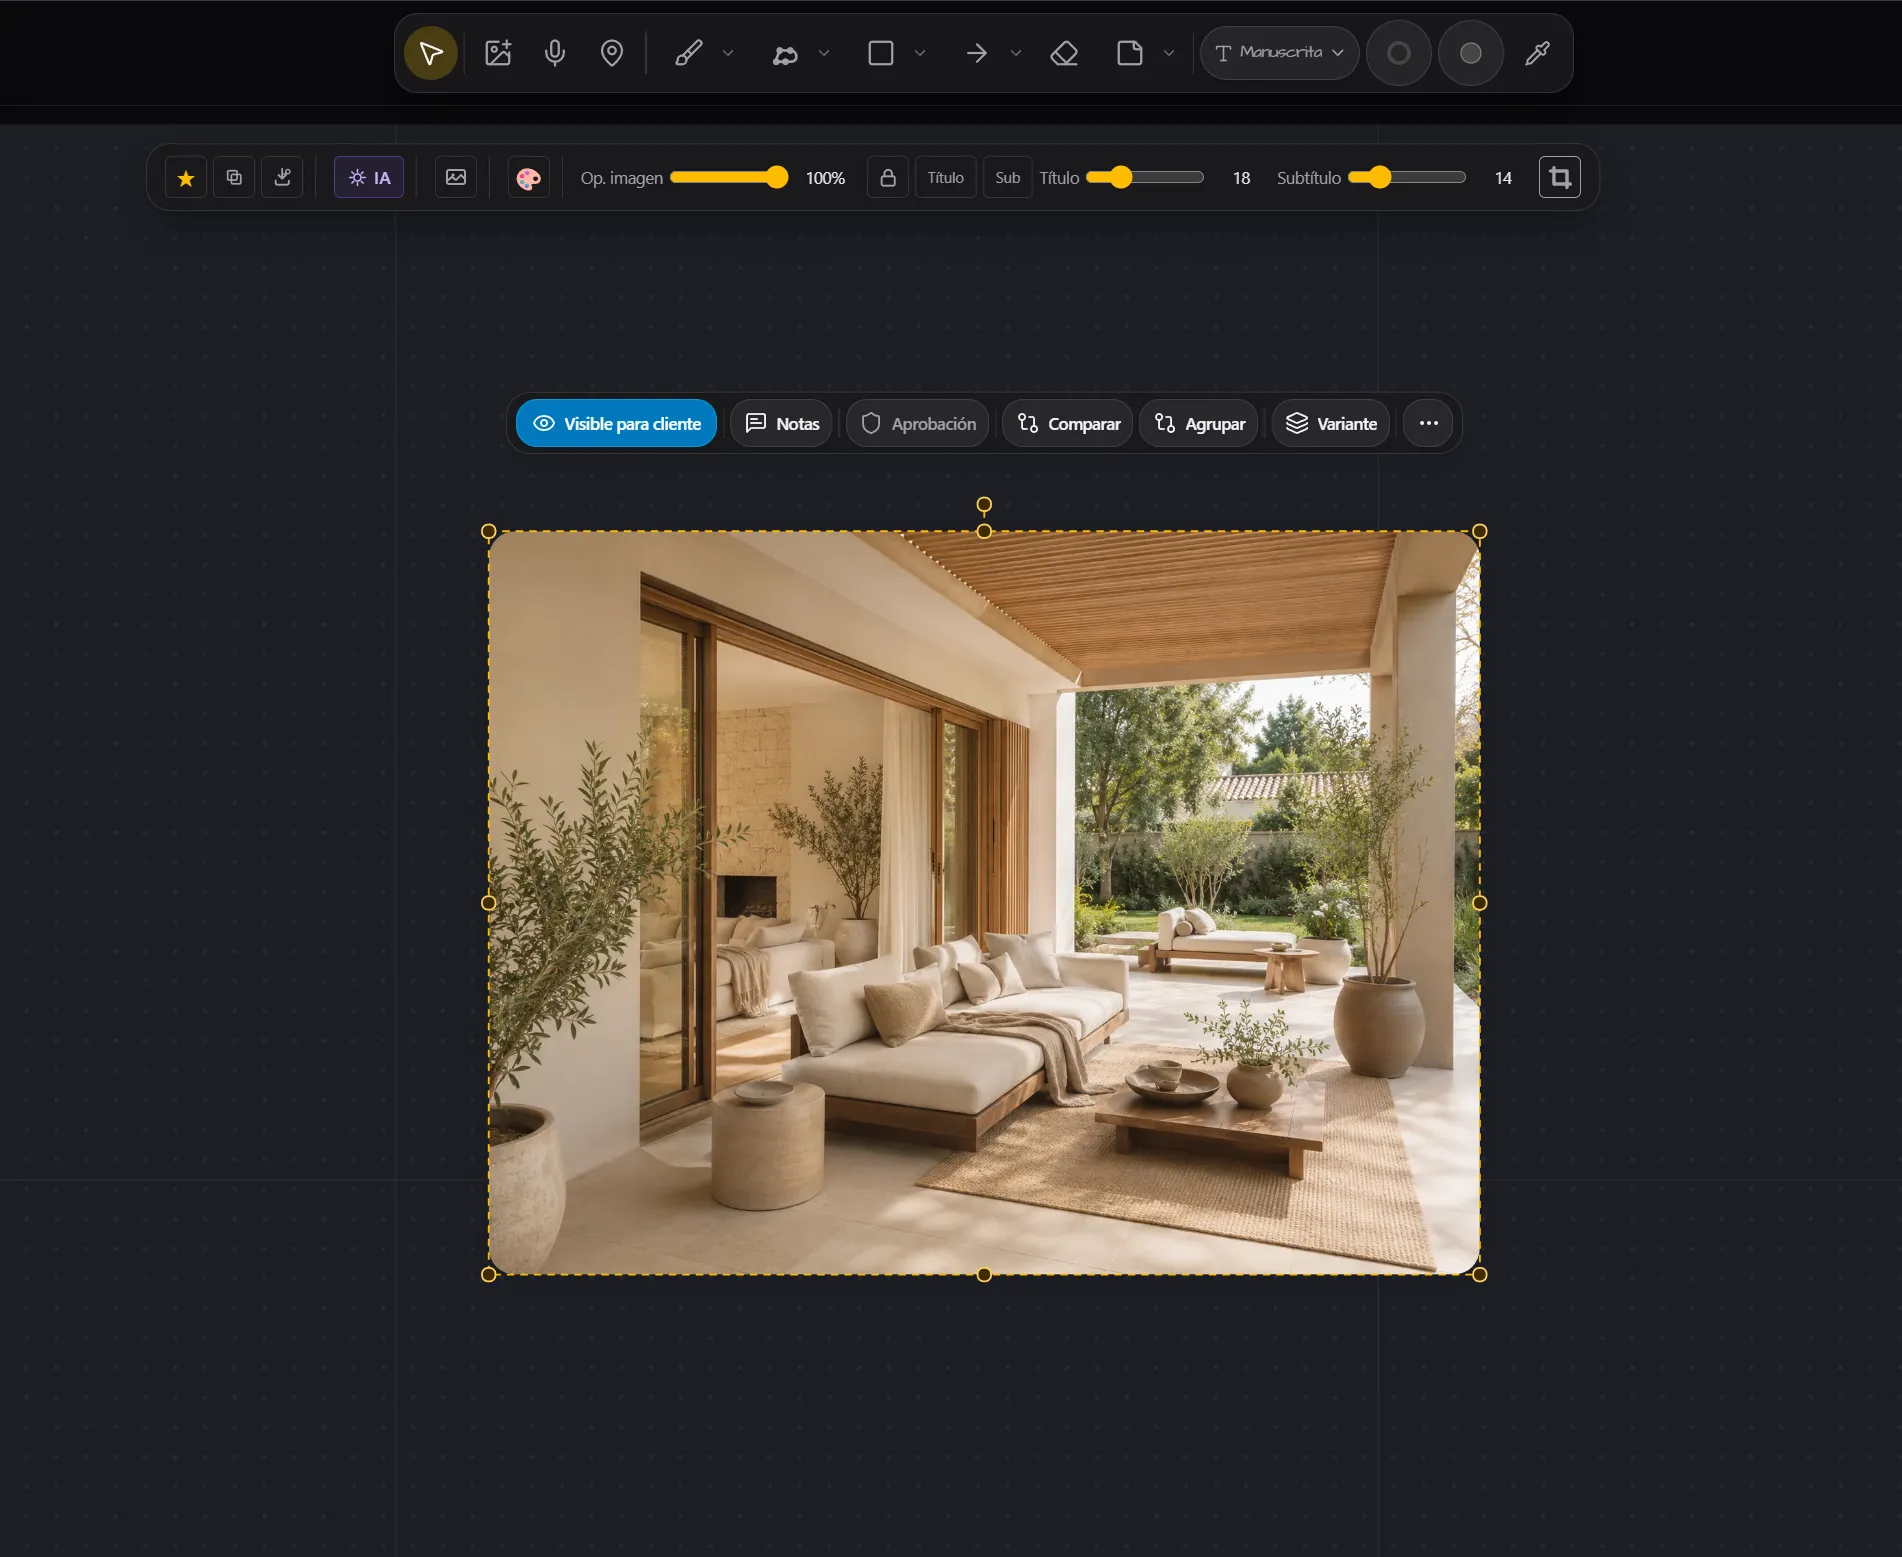1902x1557 pixels.
Task: Click the IA assistant button
Action: tap(369, 178)
